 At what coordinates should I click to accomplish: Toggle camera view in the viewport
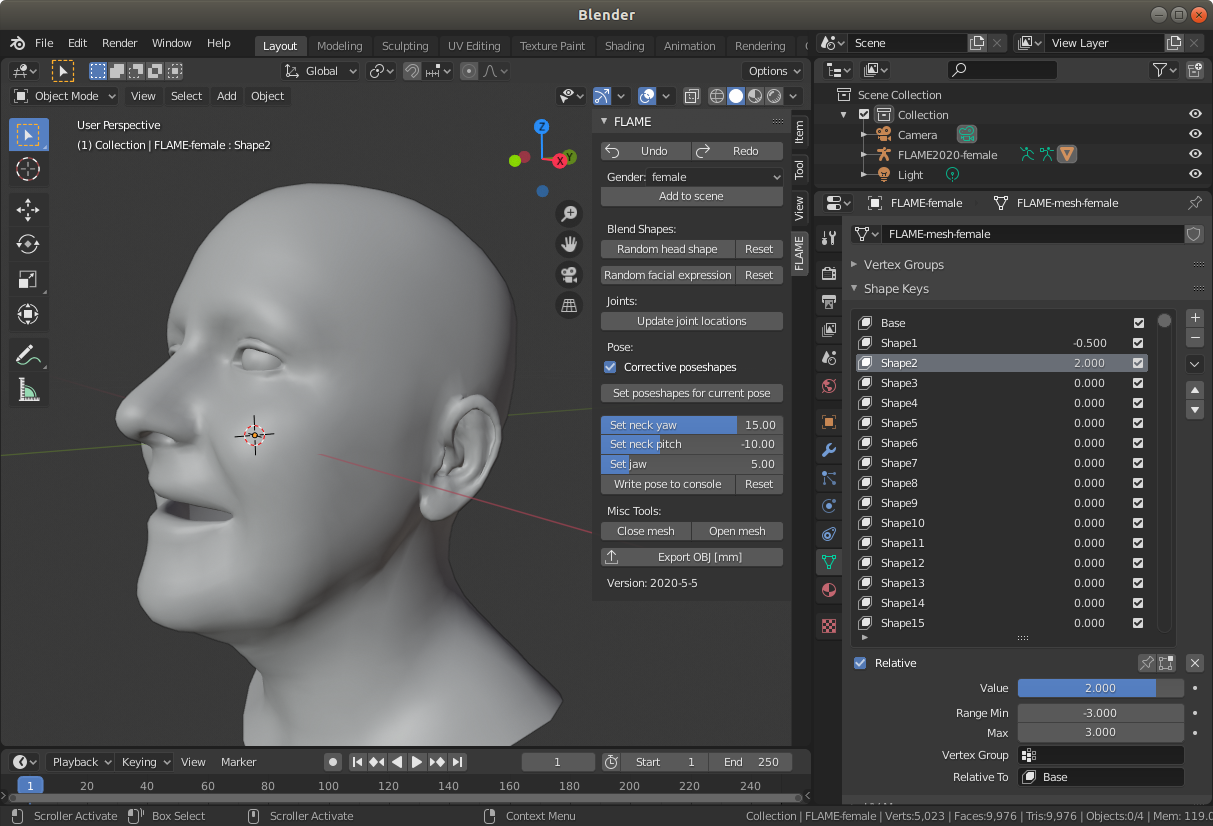click(x=569, y=275)
